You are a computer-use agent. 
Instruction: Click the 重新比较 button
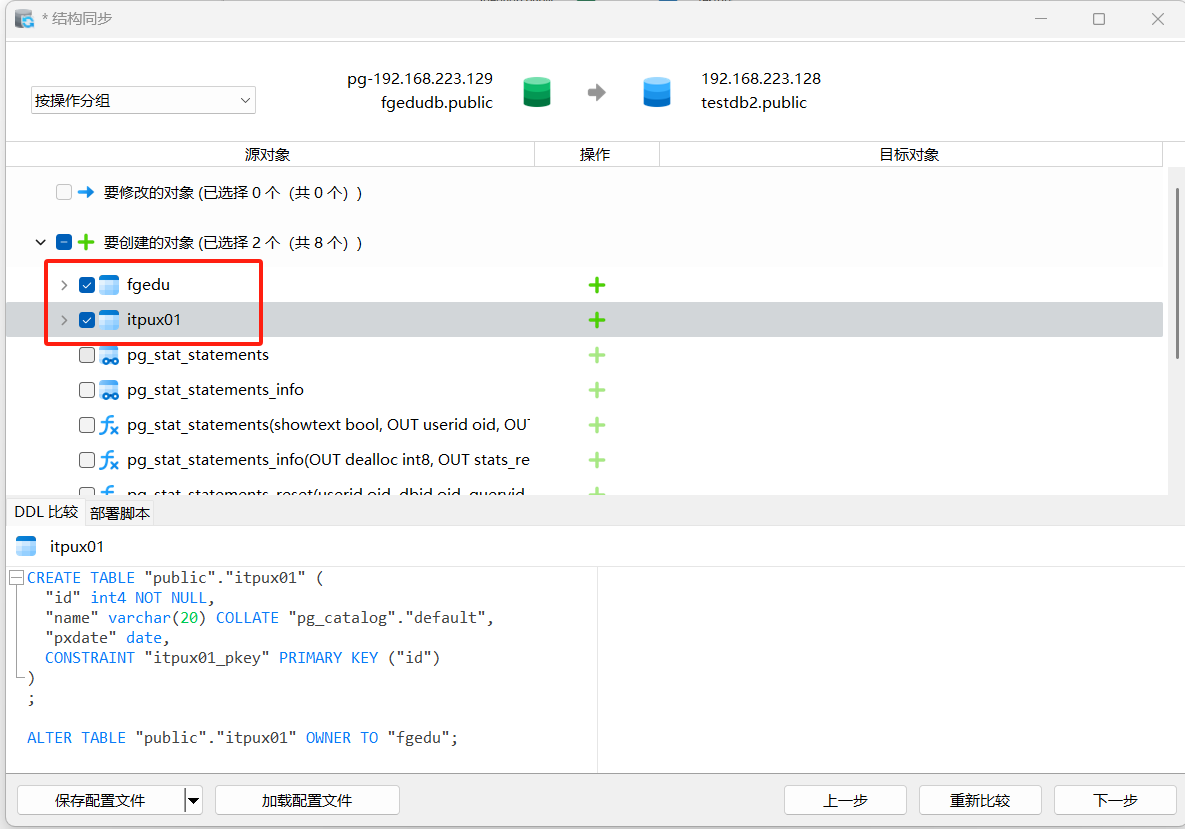(x=980, y=800)
